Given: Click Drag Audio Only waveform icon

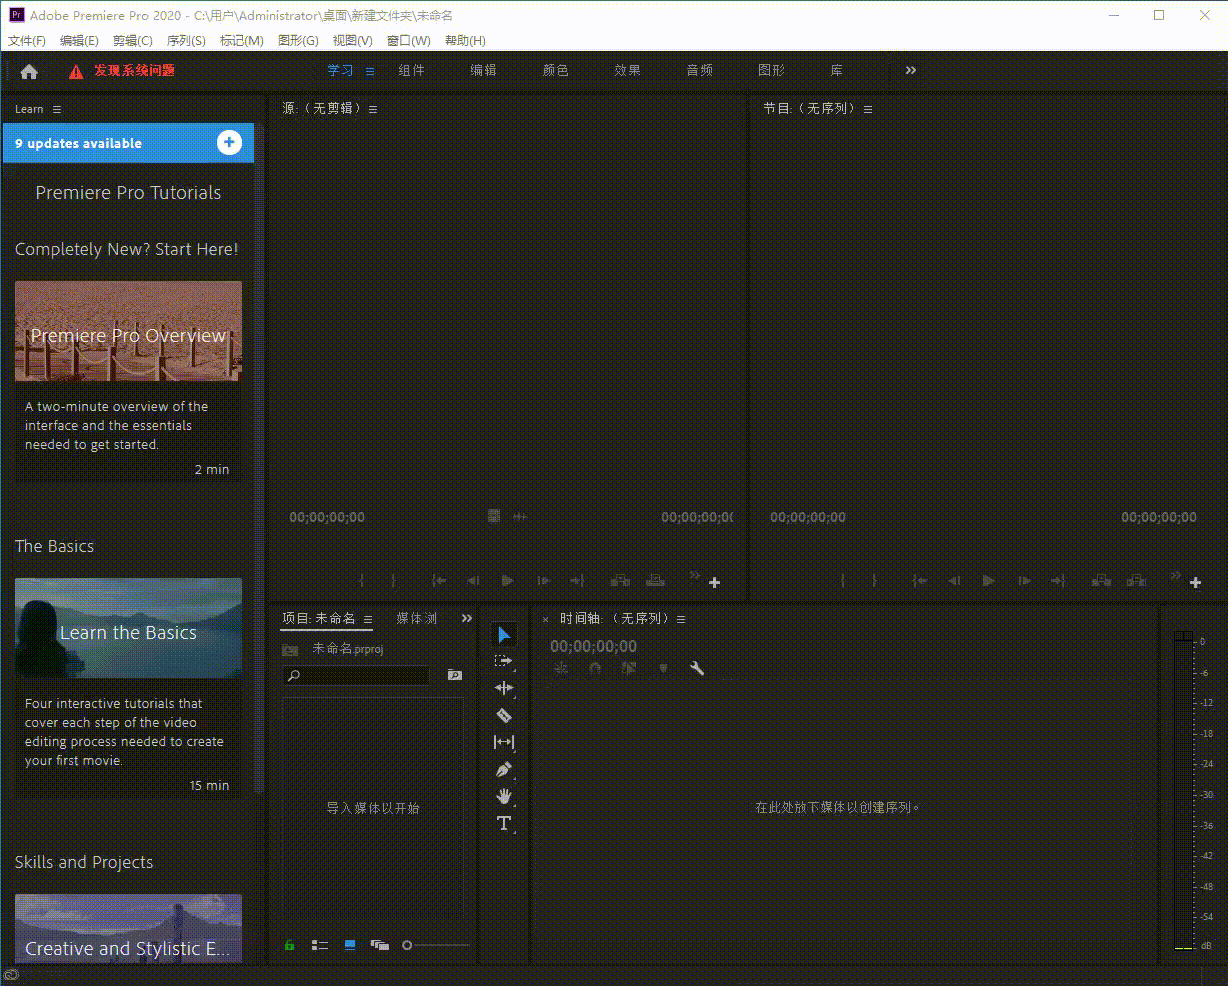Looking at the screenshot, I should click(x=520, y=516).
